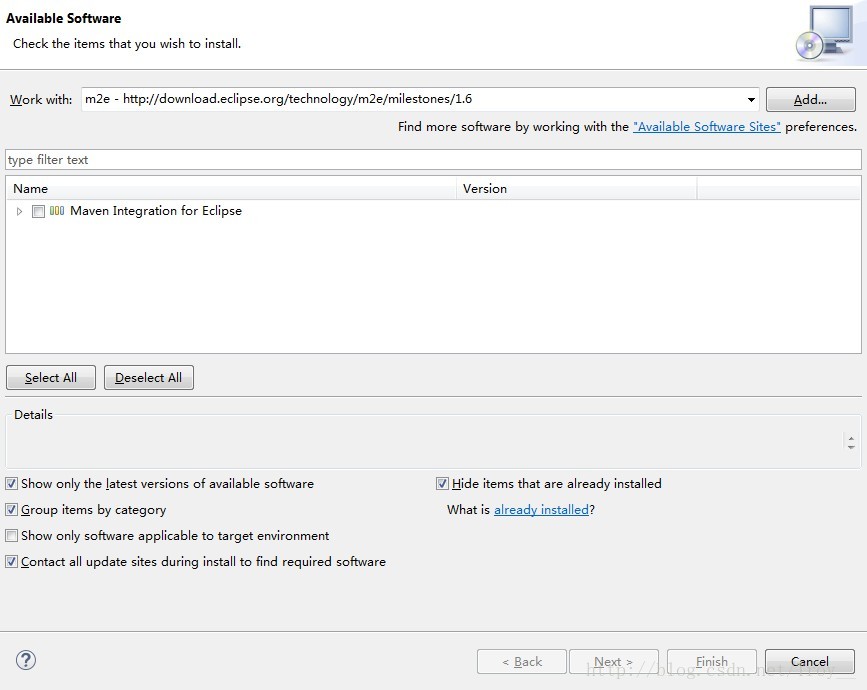Click the Details scroll stepper
The width and height of the screenshot is (867, 690).
click(851, 442)
